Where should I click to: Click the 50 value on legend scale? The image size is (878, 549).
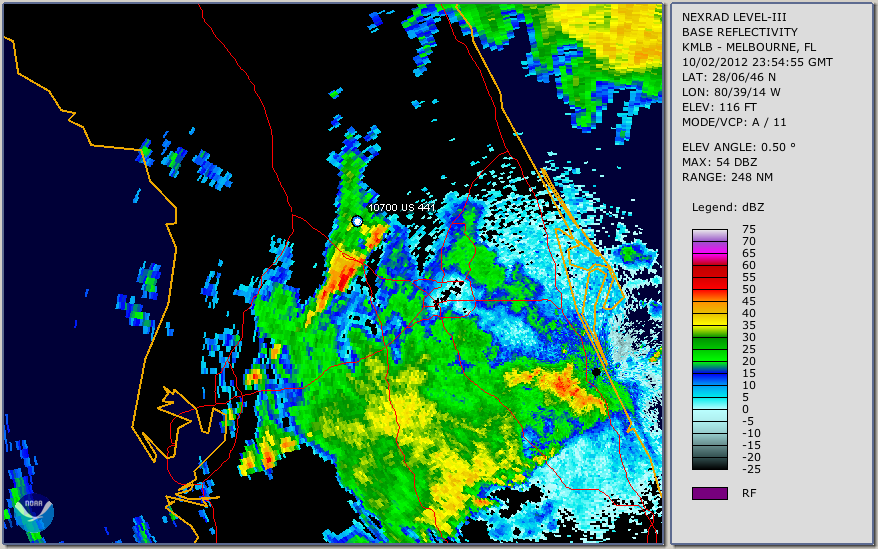pos(749,289)
